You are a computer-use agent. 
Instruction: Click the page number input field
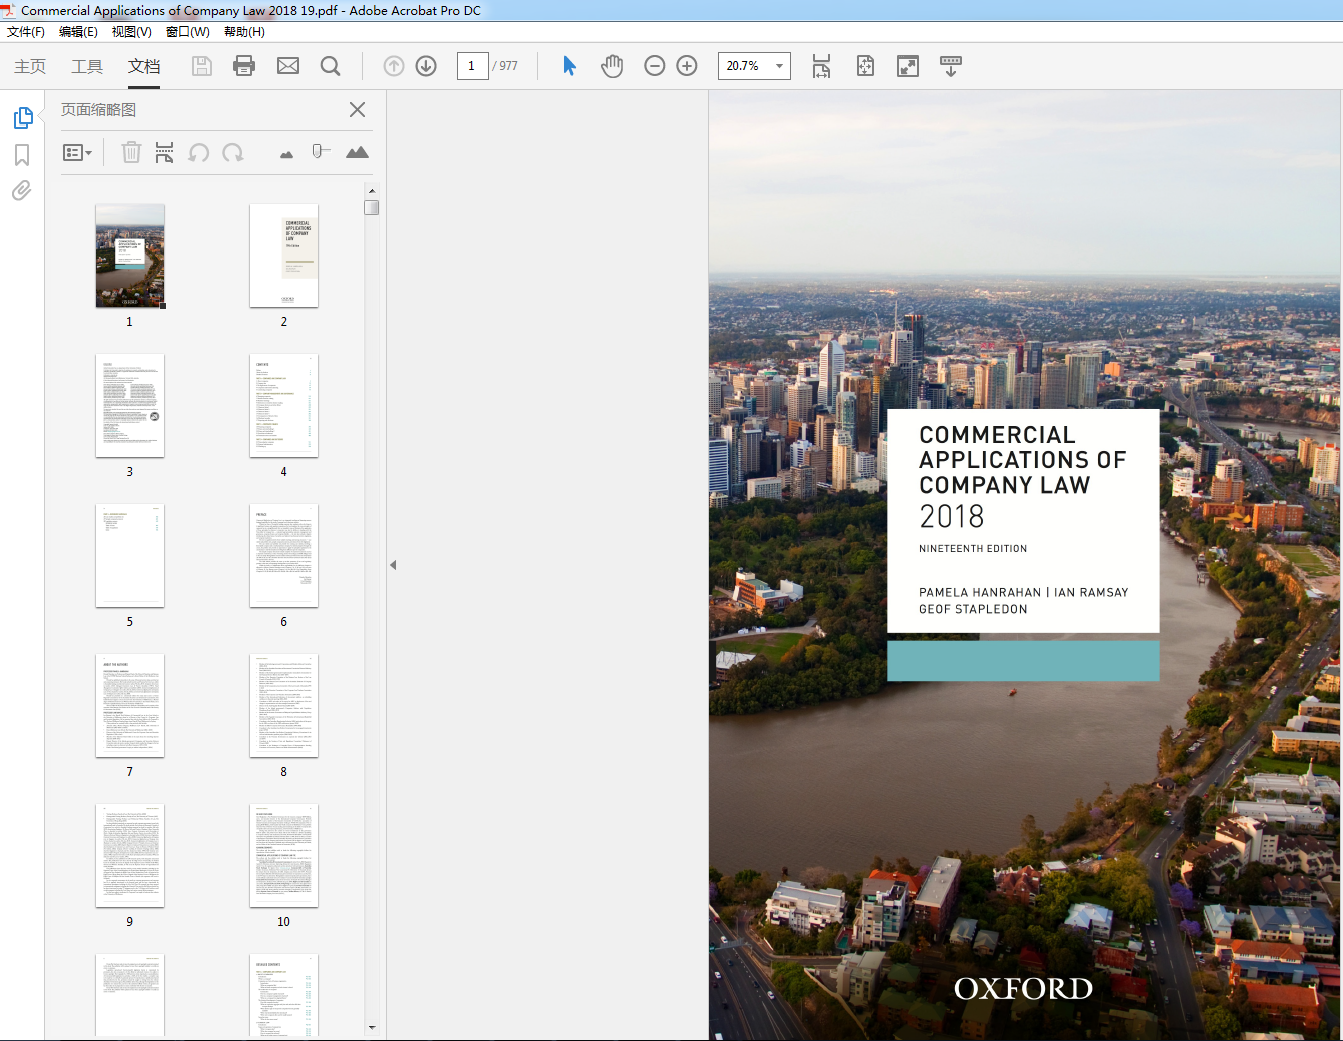(472, 66)
